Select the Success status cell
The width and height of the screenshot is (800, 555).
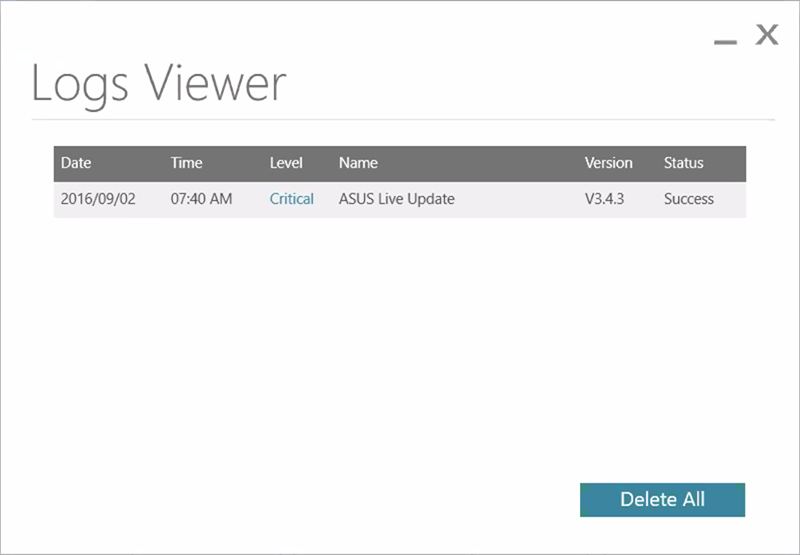688,198
